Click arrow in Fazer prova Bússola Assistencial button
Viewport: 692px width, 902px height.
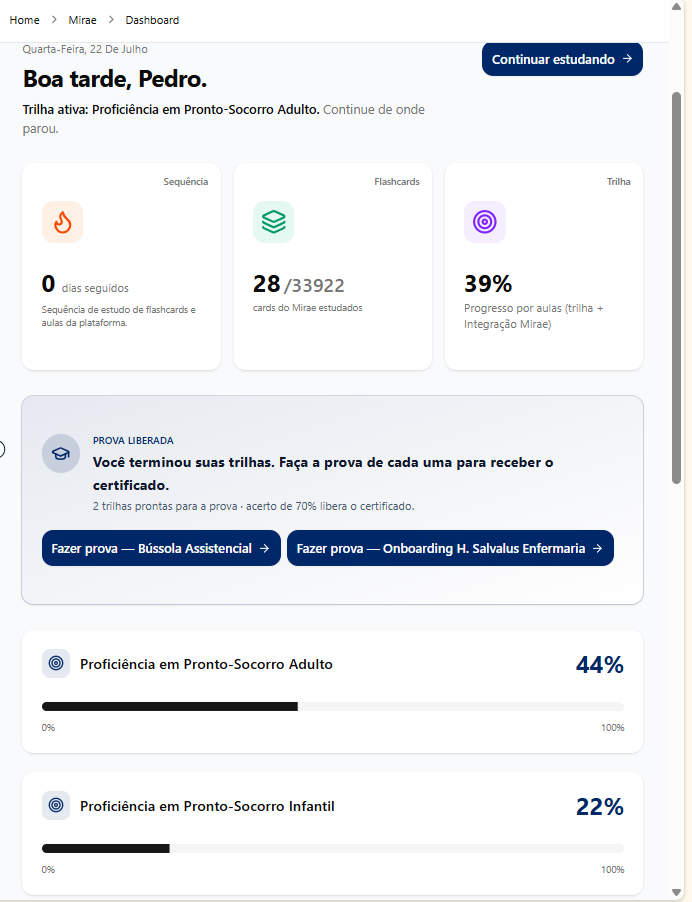(x=265, y=548)
